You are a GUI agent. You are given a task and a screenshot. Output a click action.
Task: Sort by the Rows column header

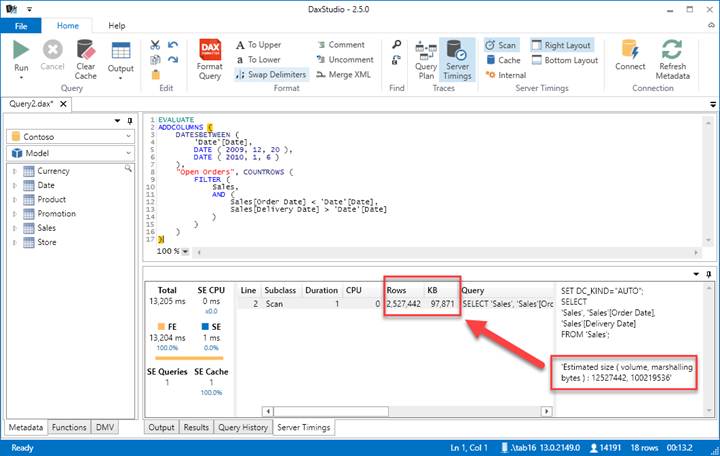pyautogui.click(x=396, y=291)
